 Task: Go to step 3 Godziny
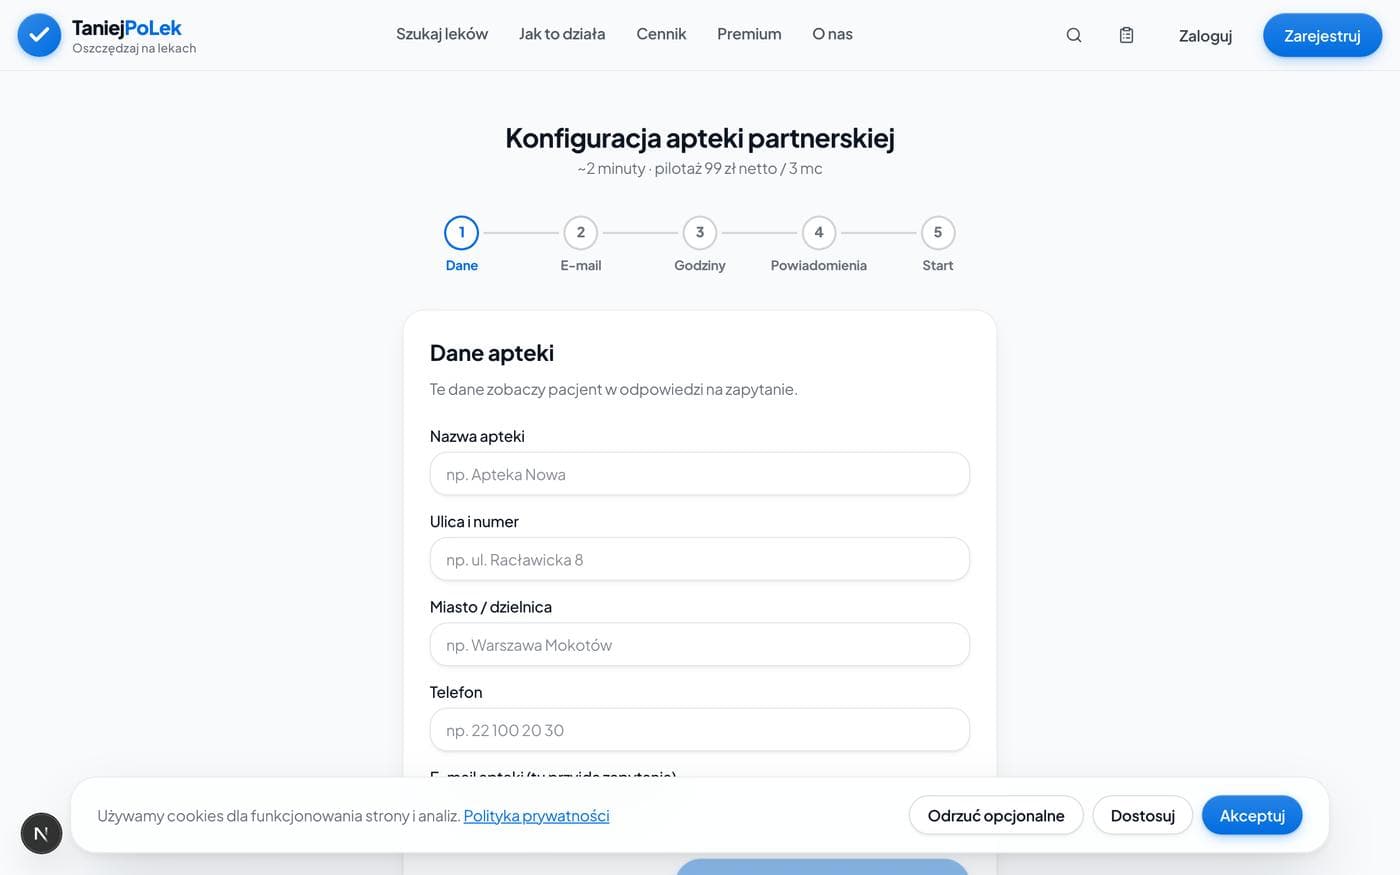[699, 232]
